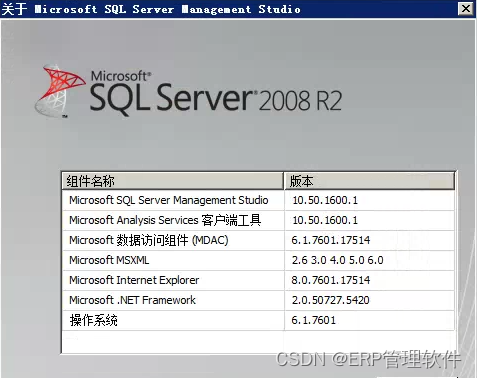The image size is (477, 378).
Task: Click operating system version 6.1.7601
Action: (x=314, y=320)
